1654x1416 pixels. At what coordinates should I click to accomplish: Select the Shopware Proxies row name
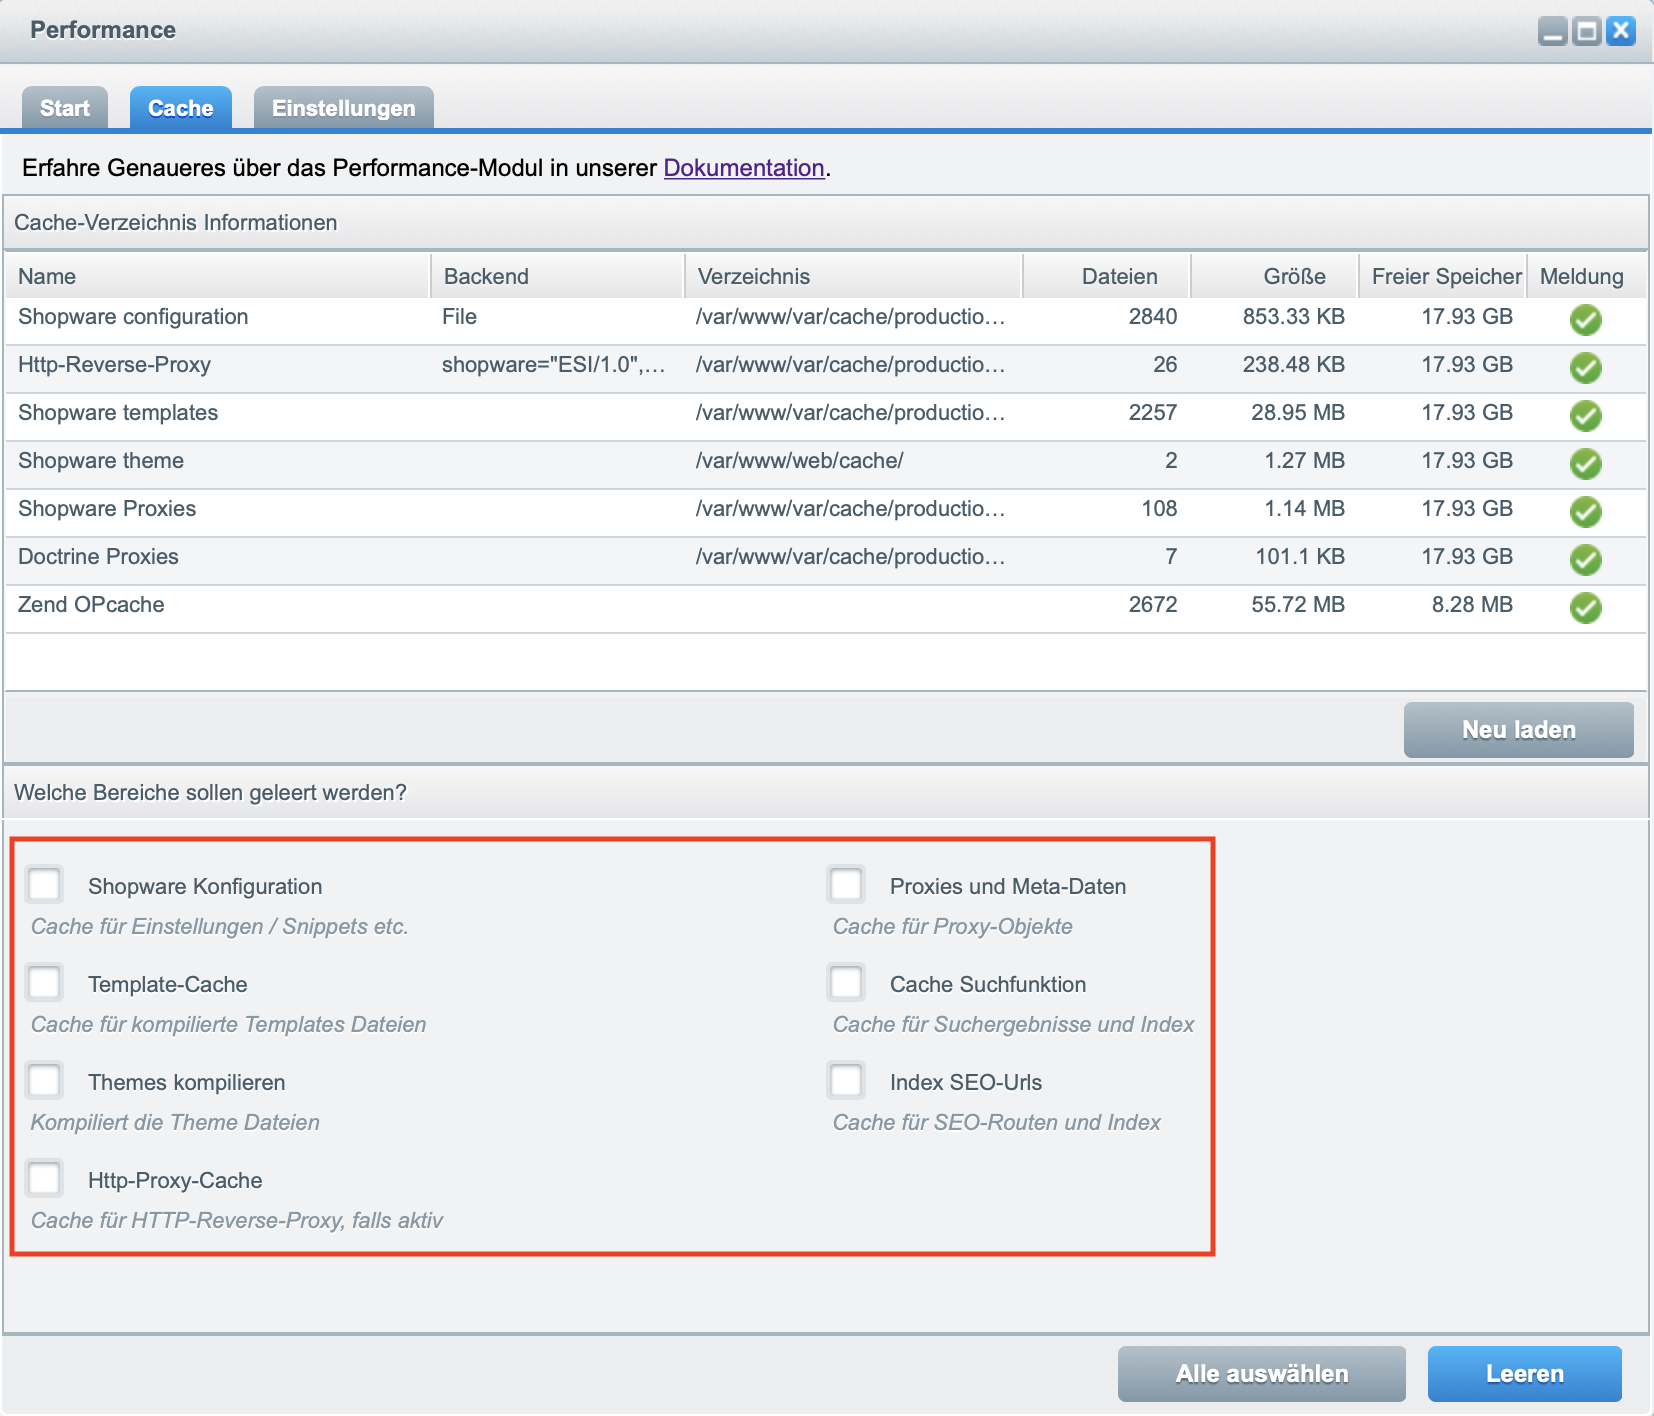(x=107, y=509)
